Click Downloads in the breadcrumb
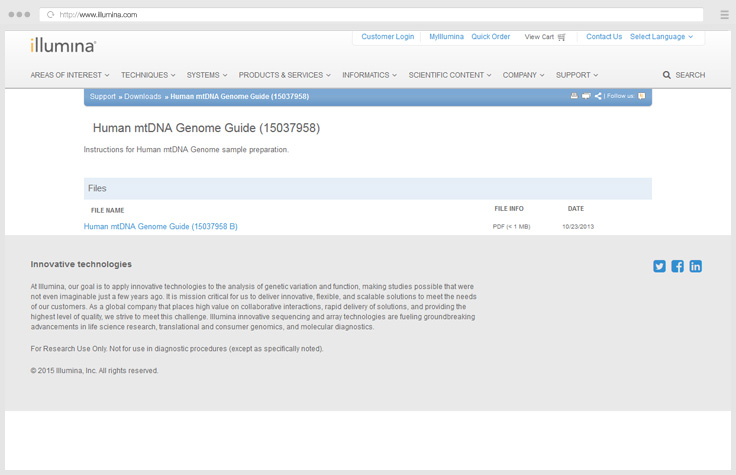Screen dimensions: 736x475 pos(143,97)
